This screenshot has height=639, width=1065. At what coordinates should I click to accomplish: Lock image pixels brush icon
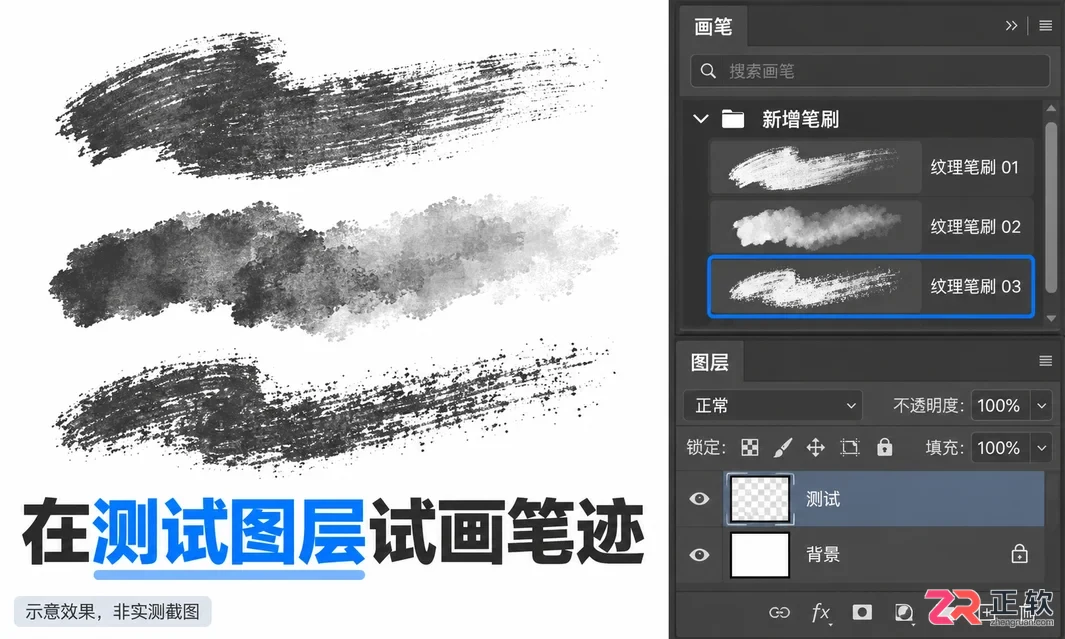click(x=782, y=447)
